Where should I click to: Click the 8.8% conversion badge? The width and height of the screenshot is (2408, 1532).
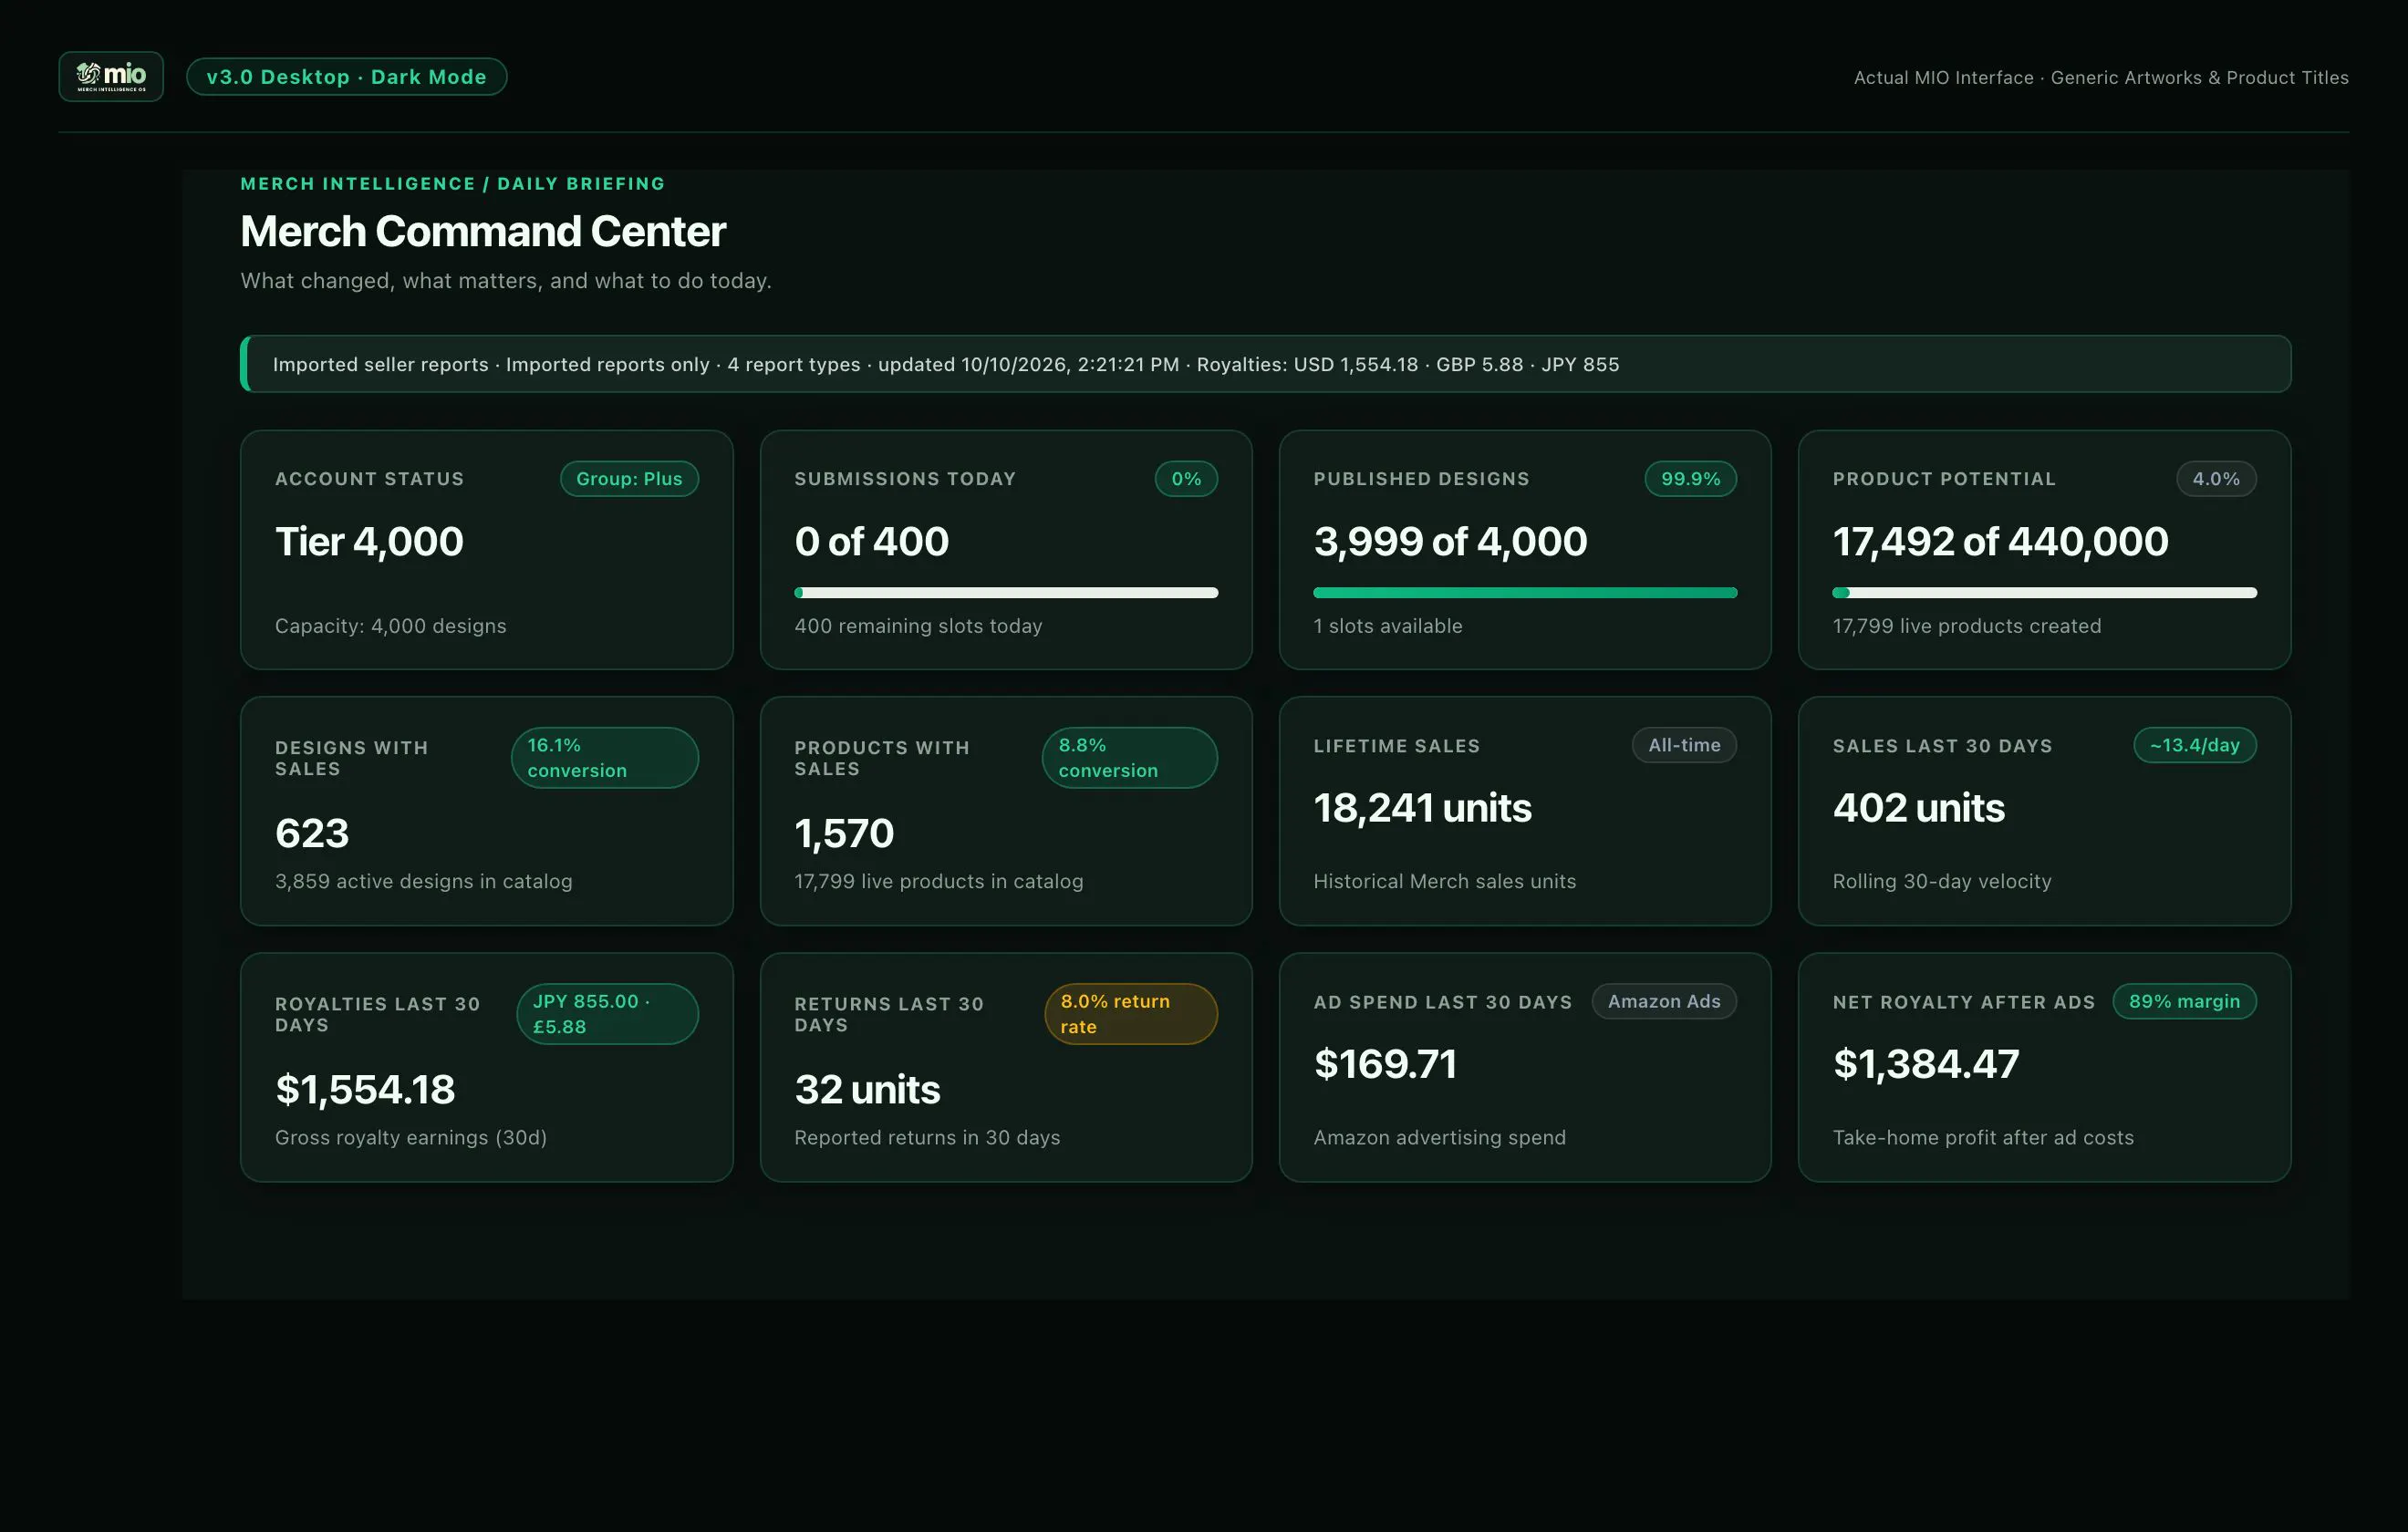click(1130, 758)
